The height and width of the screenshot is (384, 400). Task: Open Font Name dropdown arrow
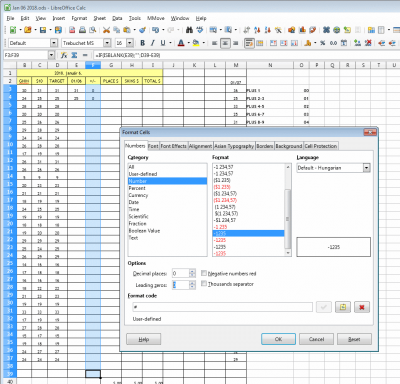coord(107,43)
